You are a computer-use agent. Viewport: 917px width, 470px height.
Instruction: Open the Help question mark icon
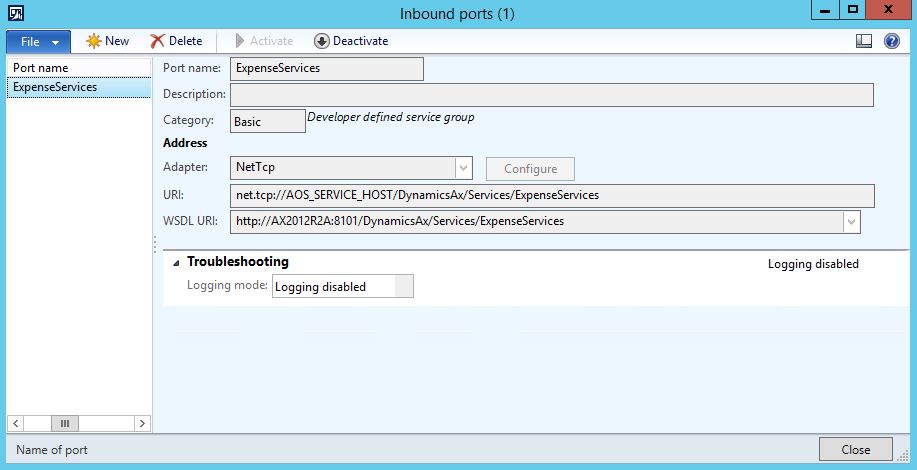(x=892, y=41)
